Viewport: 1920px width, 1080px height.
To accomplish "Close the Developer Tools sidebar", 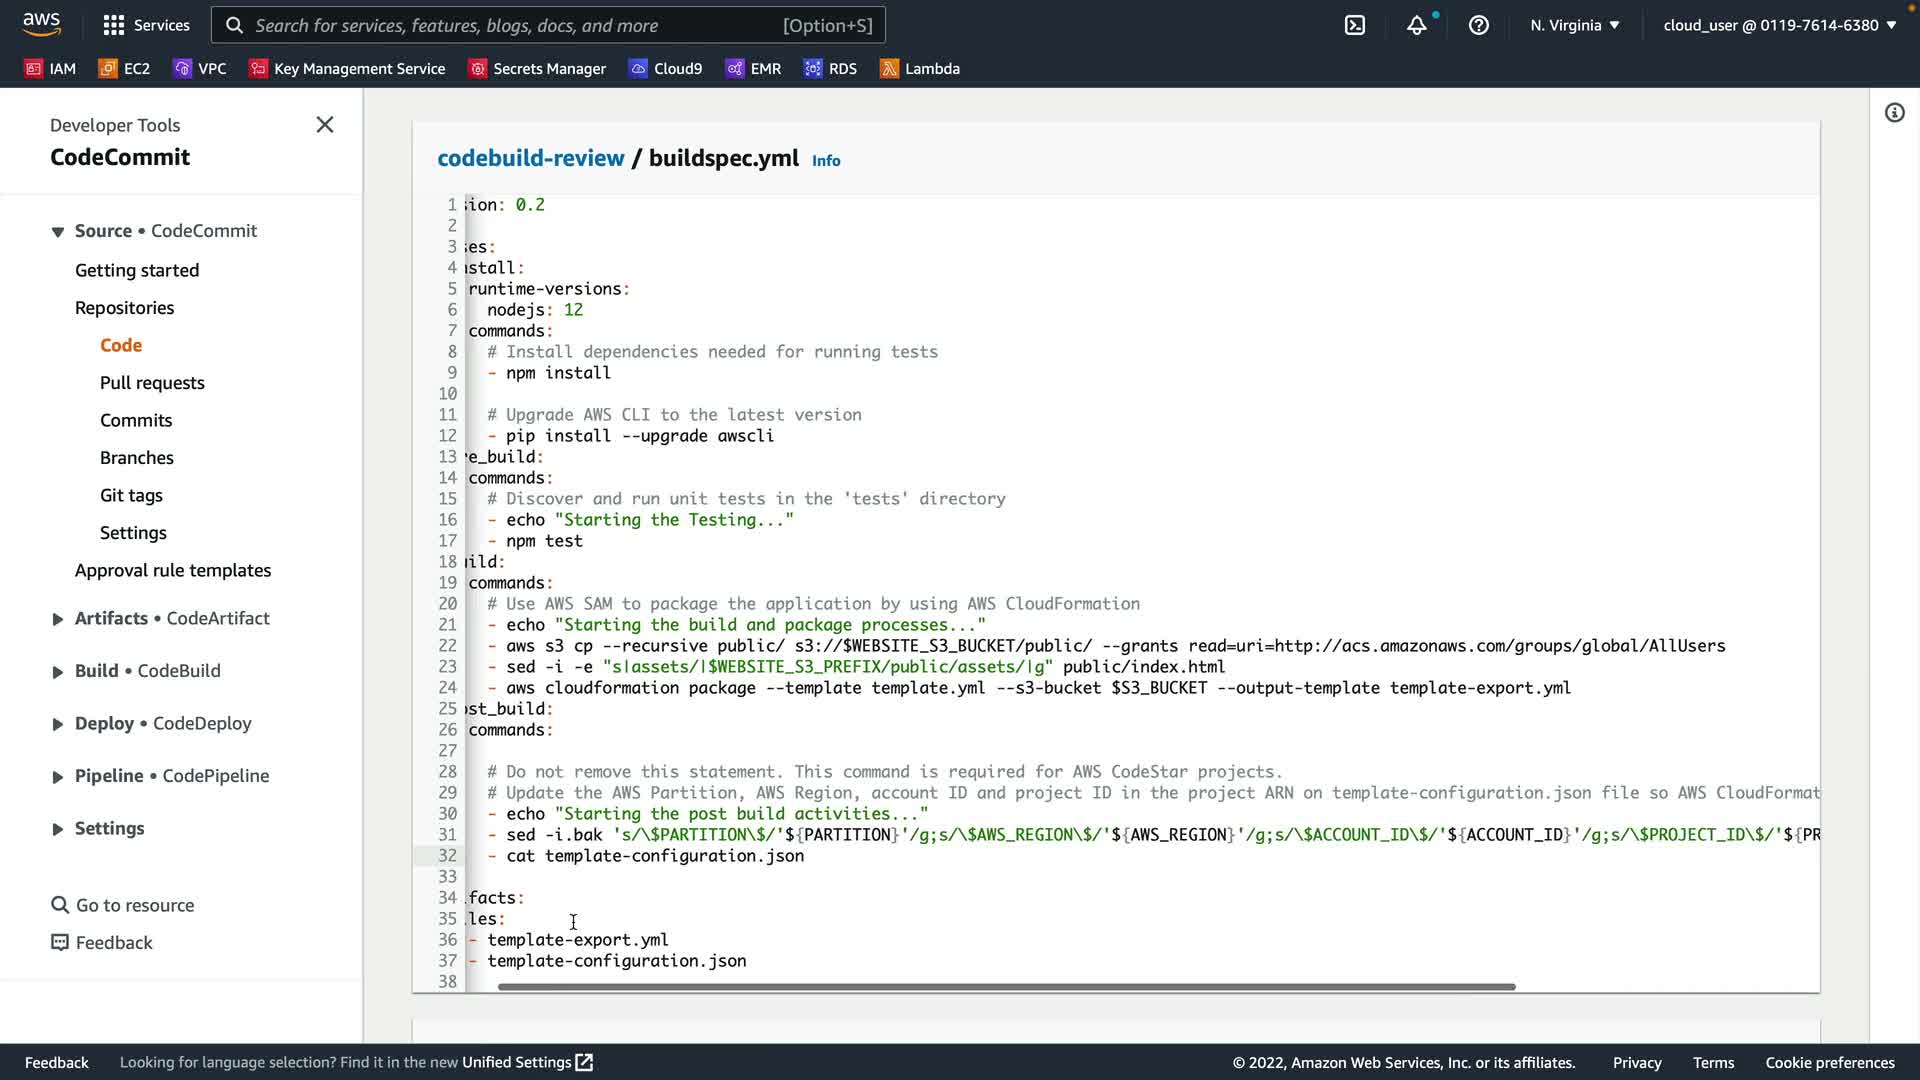I will click(325, 125).
